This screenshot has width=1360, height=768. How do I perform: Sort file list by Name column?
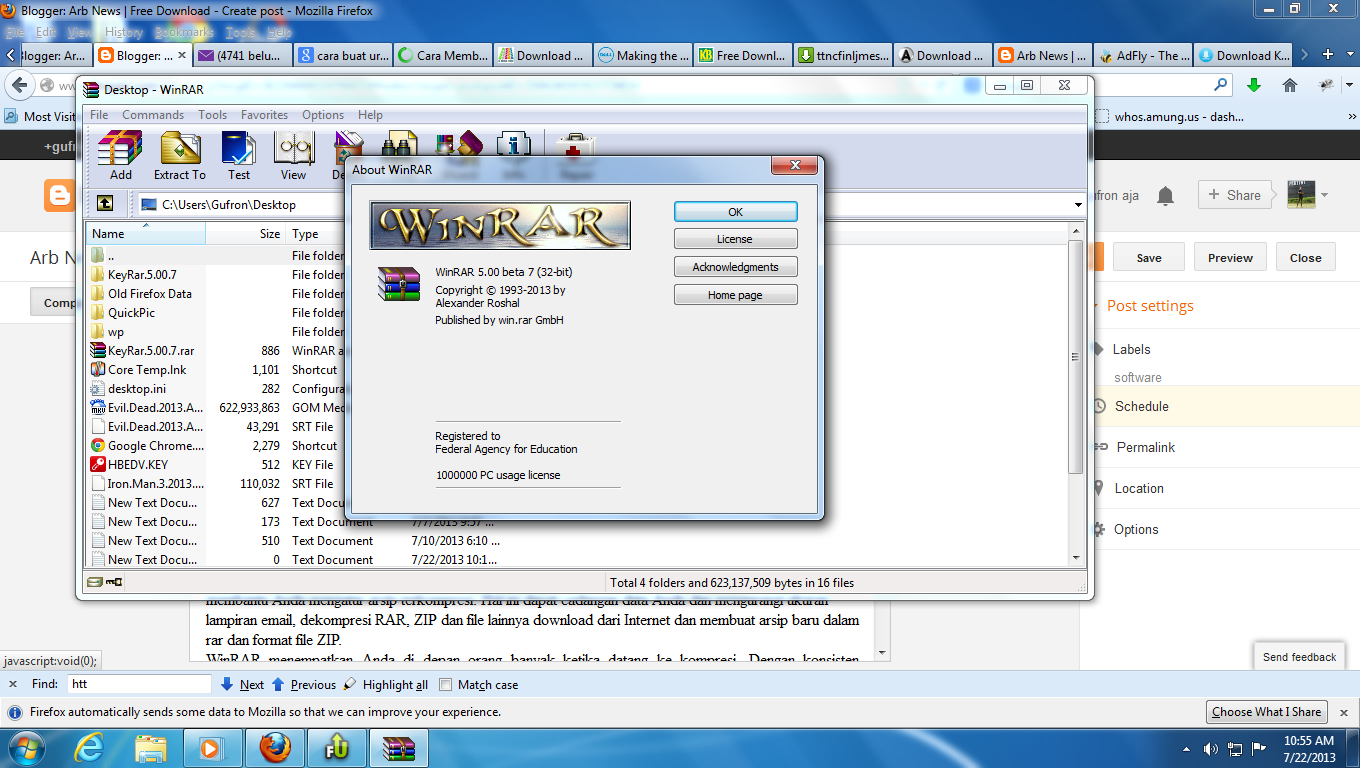[x=146, y=234]
